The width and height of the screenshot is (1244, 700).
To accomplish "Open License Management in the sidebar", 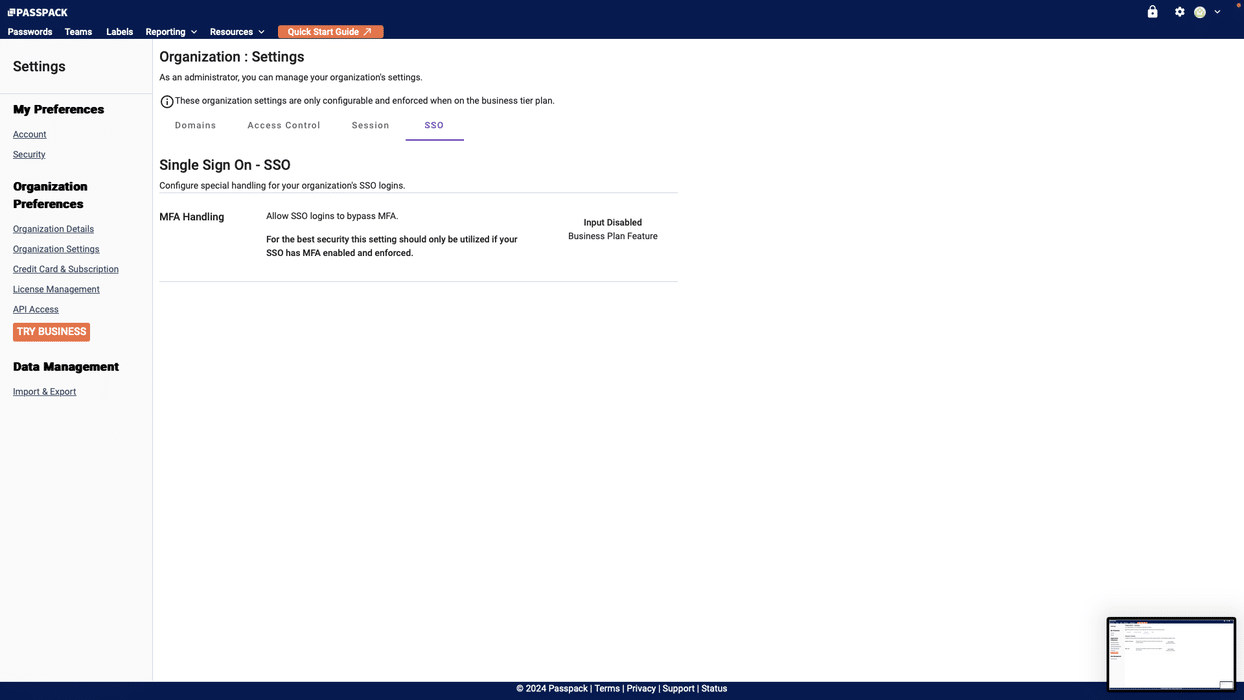I will (56, 289).
